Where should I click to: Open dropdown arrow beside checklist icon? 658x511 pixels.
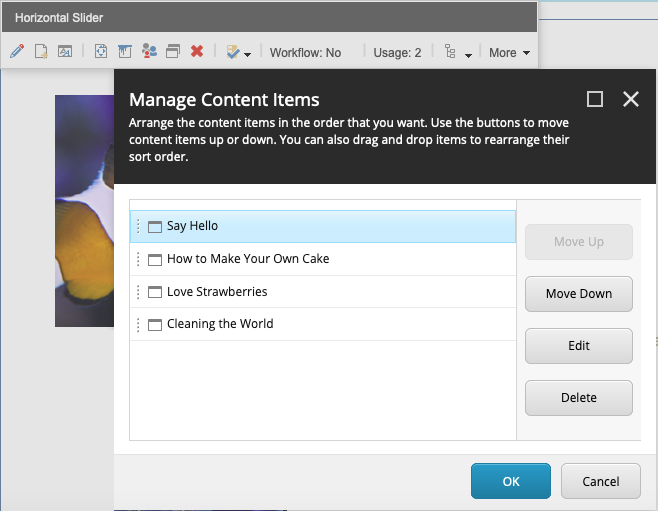(248, 54)
